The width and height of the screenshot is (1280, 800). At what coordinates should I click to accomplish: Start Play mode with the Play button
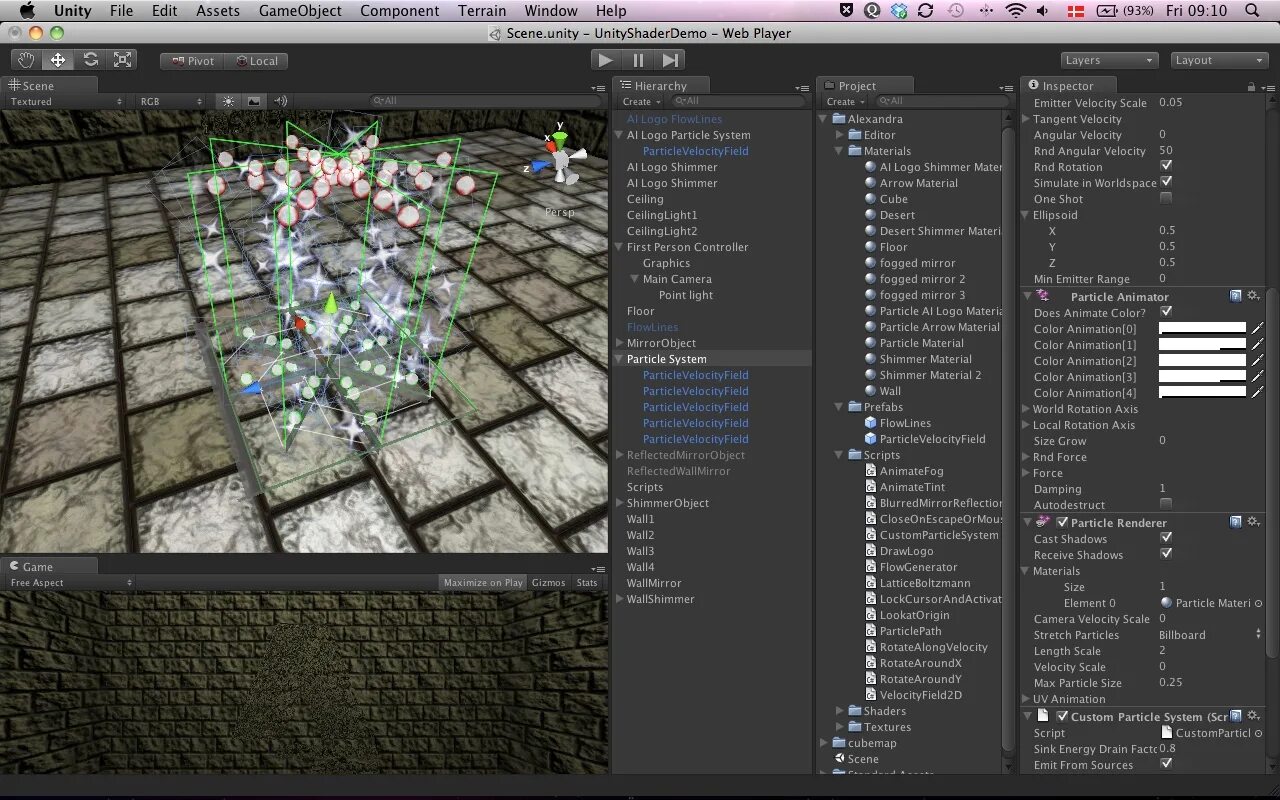(605, 60)
